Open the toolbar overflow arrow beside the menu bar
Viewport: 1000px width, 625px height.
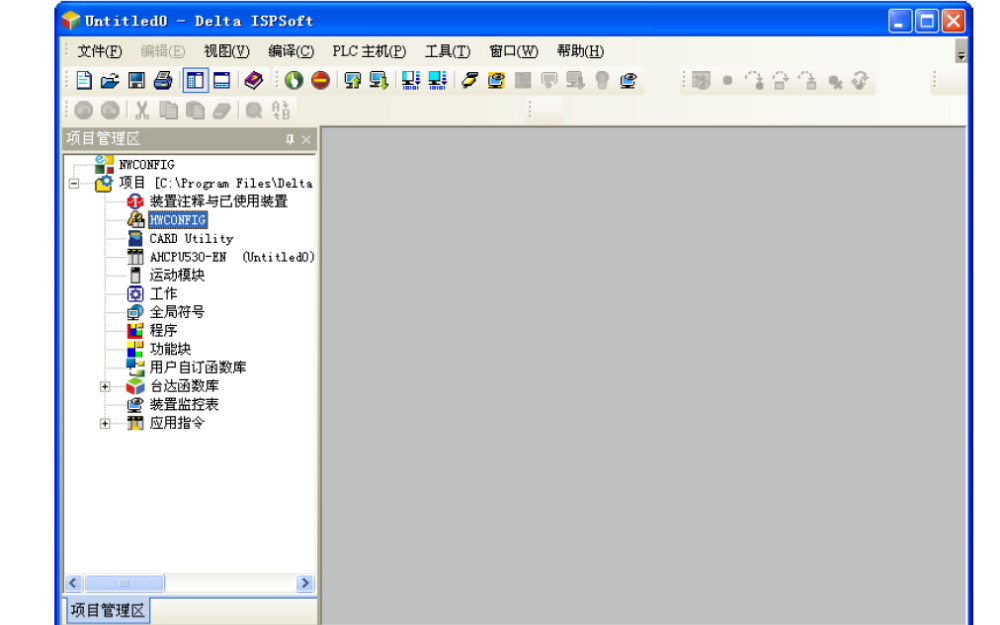point(961,51)
